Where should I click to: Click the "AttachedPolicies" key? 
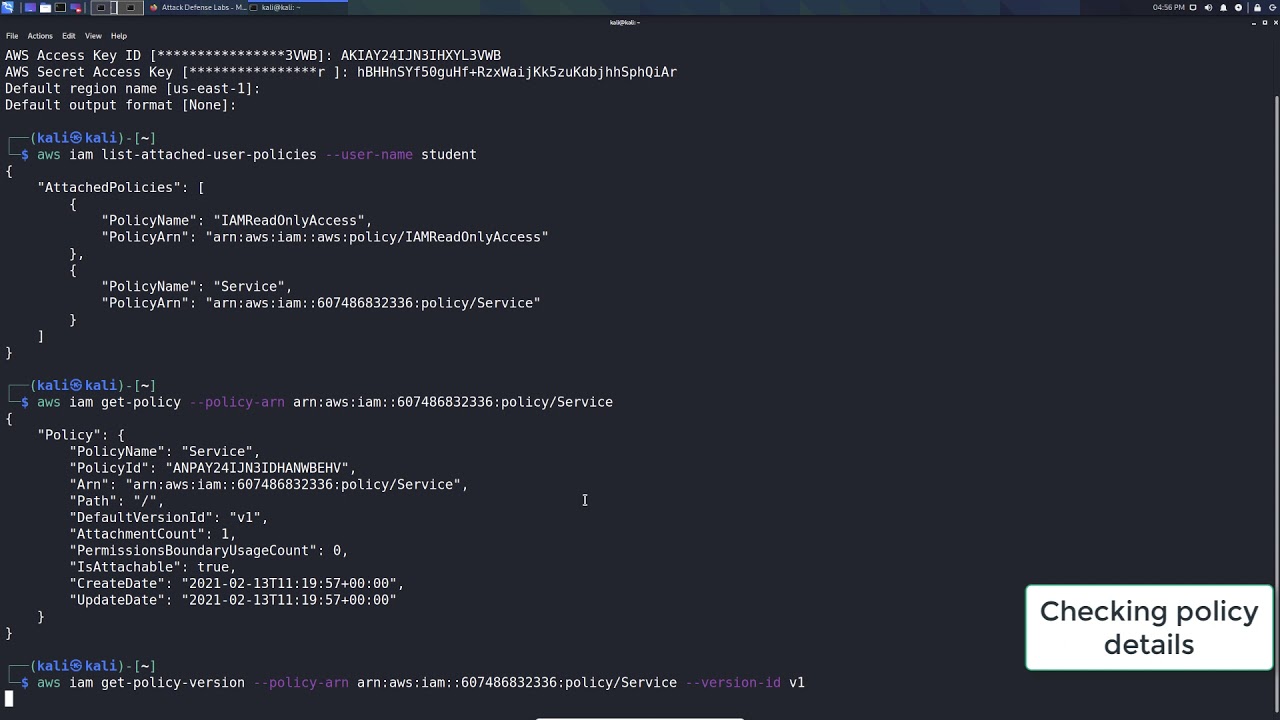pos(109,187)
